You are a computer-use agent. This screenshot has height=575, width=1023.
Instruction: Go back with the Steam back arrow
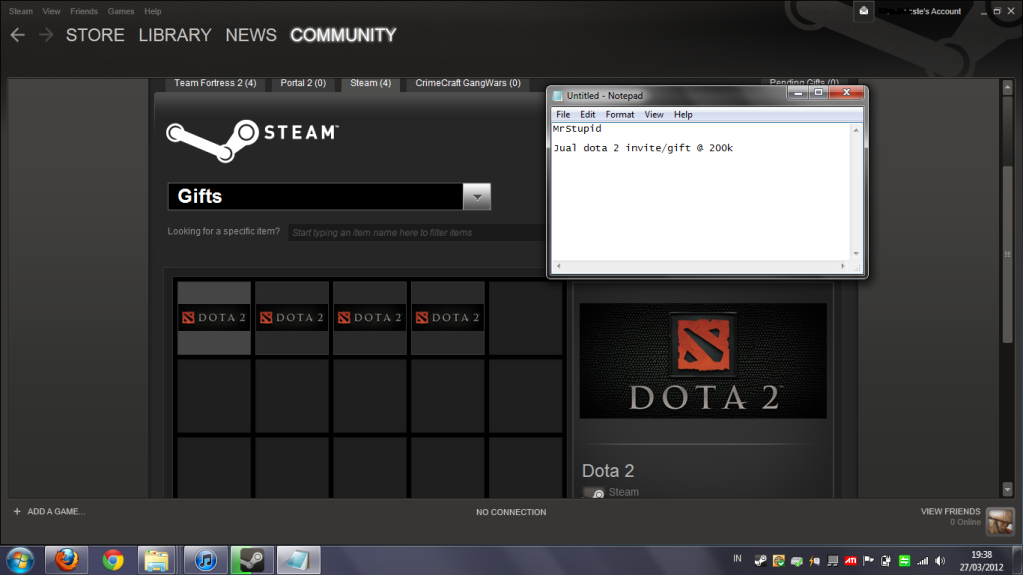[x=18, y=35]
